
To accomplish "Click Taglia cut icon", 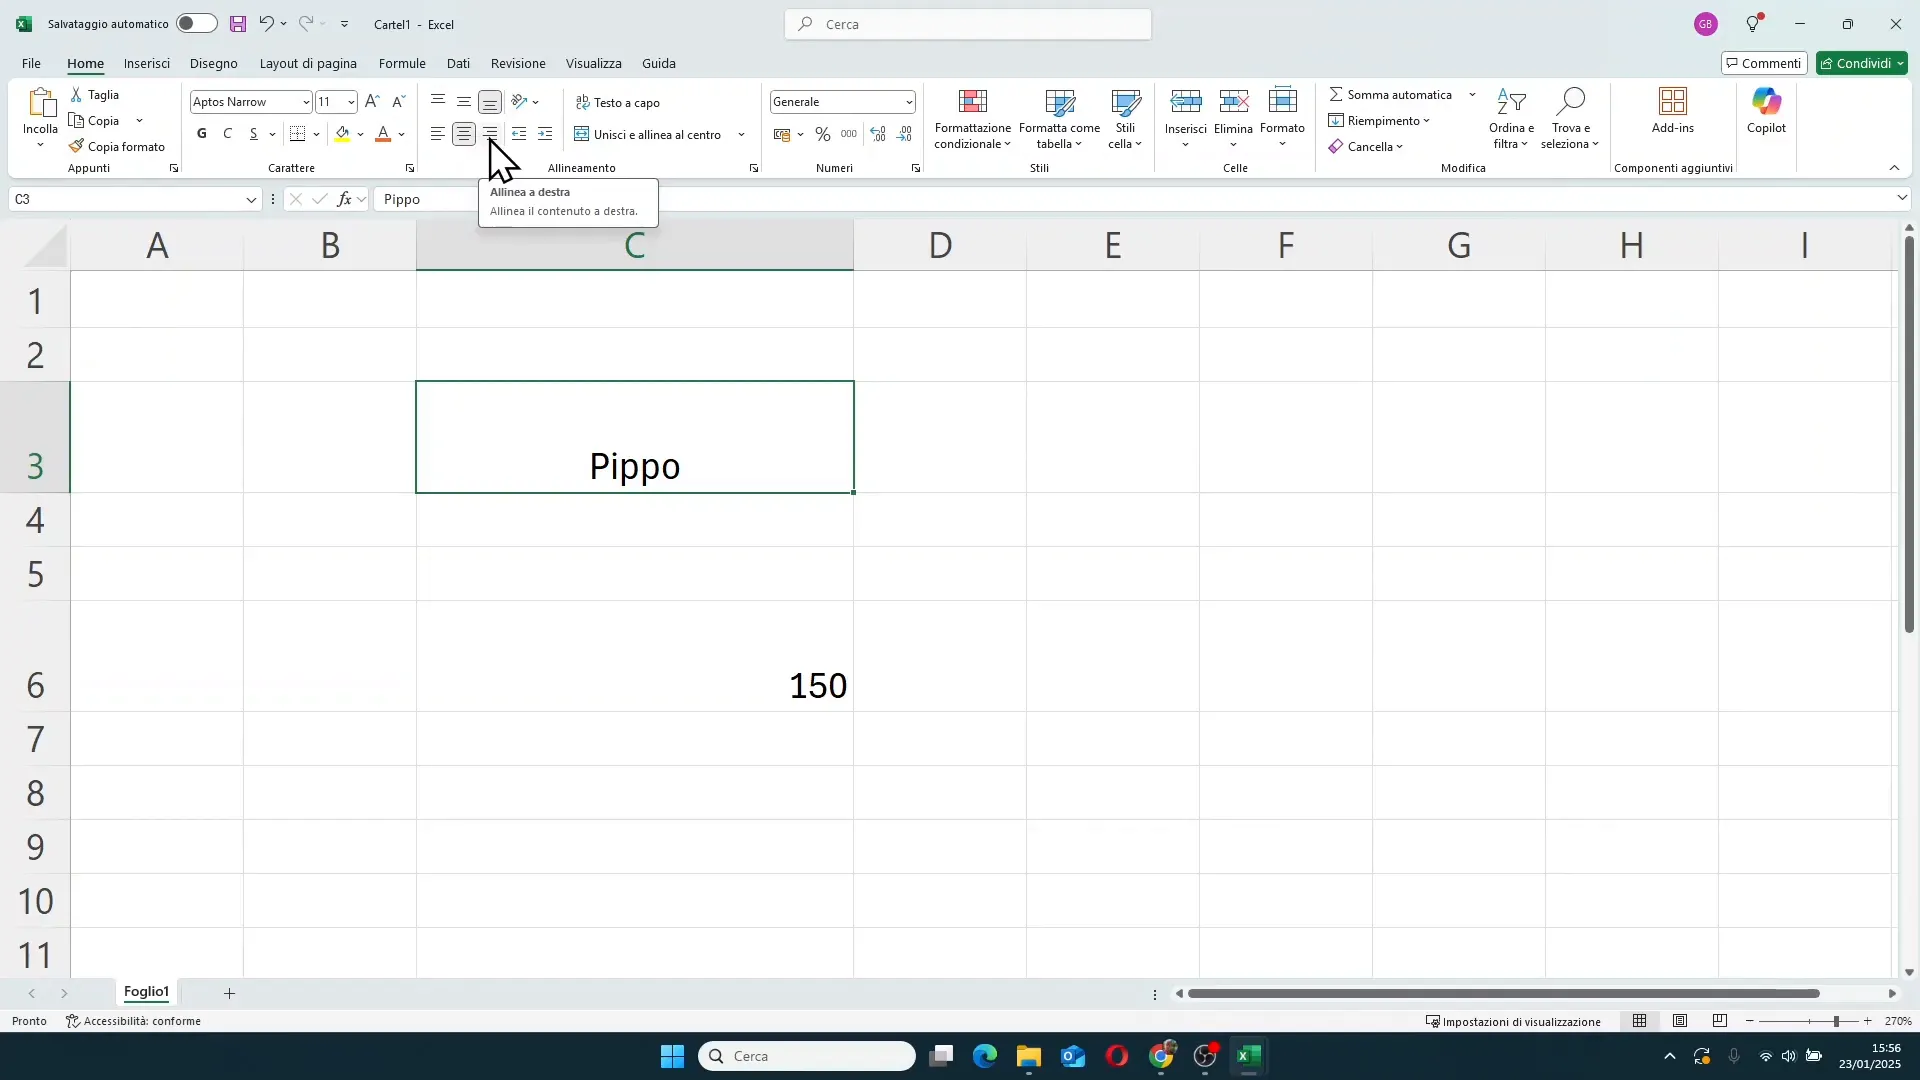I will [x=77, y=95].
